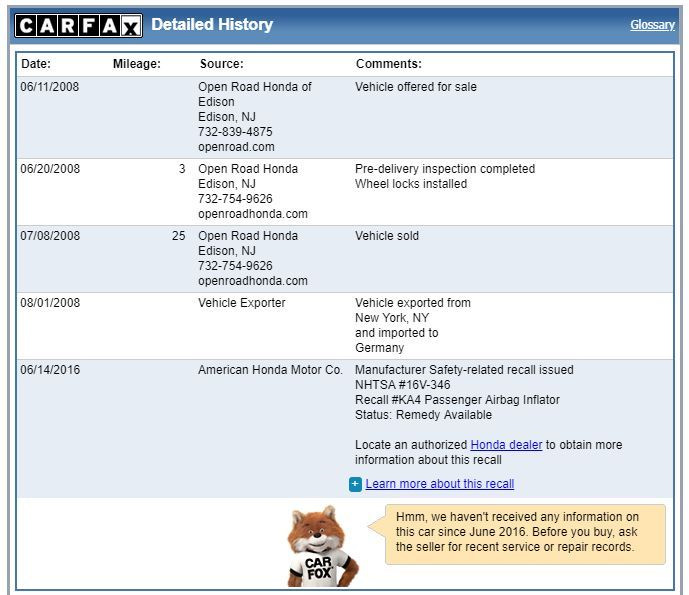689x595 pixels.
Task: Click Open Road Honda of Edison text
Action: pos(255,94)
